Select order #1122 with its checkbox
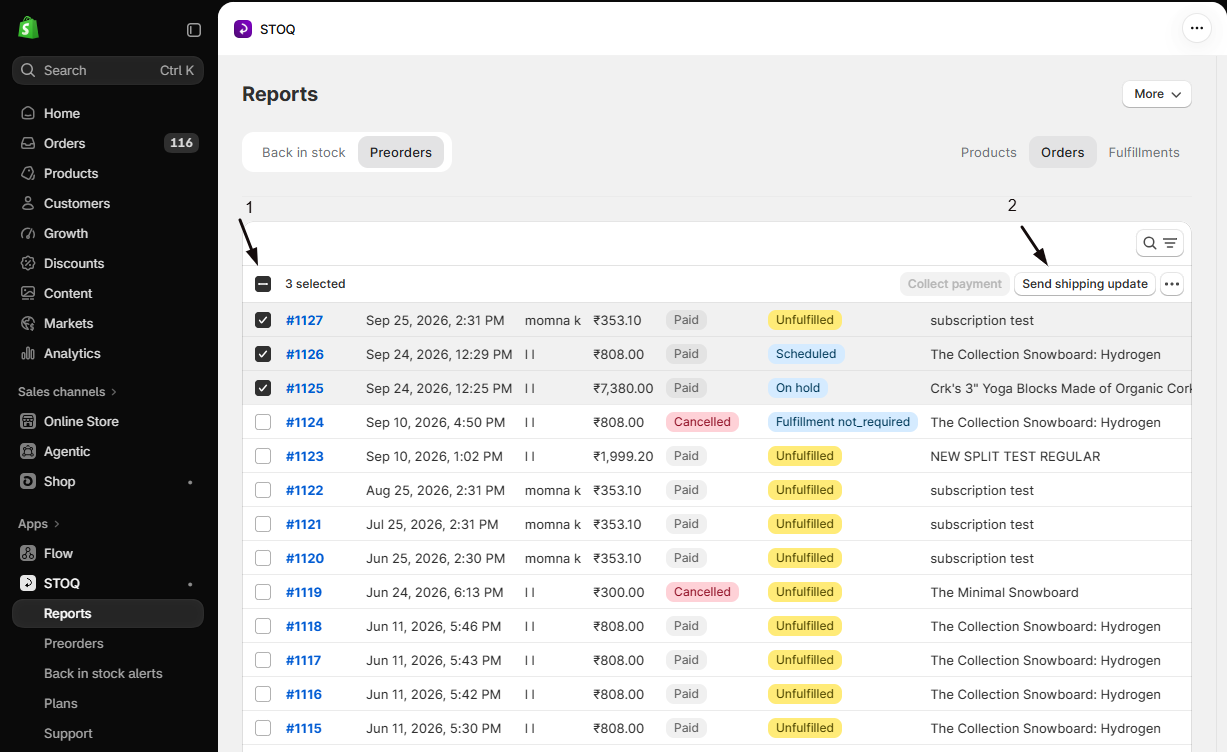Image resolution: width=1227 pixels, height=752 pixels. [263, 490]
